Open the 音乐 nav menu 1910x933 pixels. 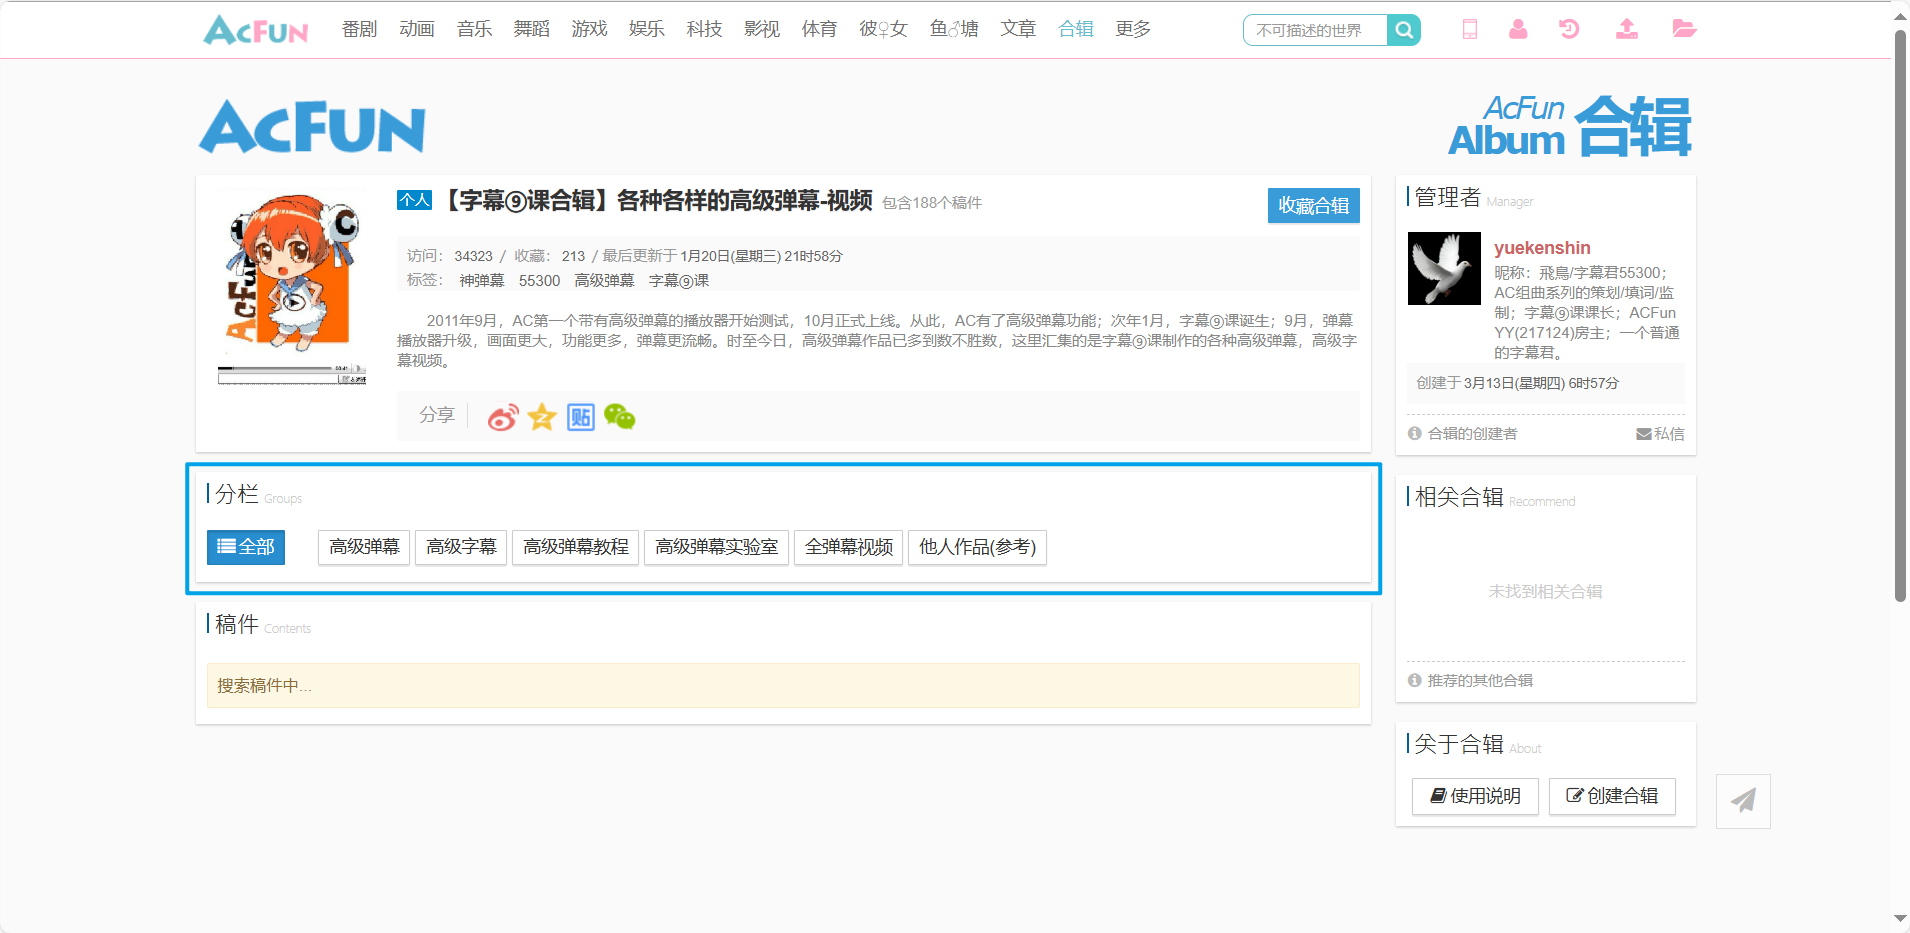point(474,29)
